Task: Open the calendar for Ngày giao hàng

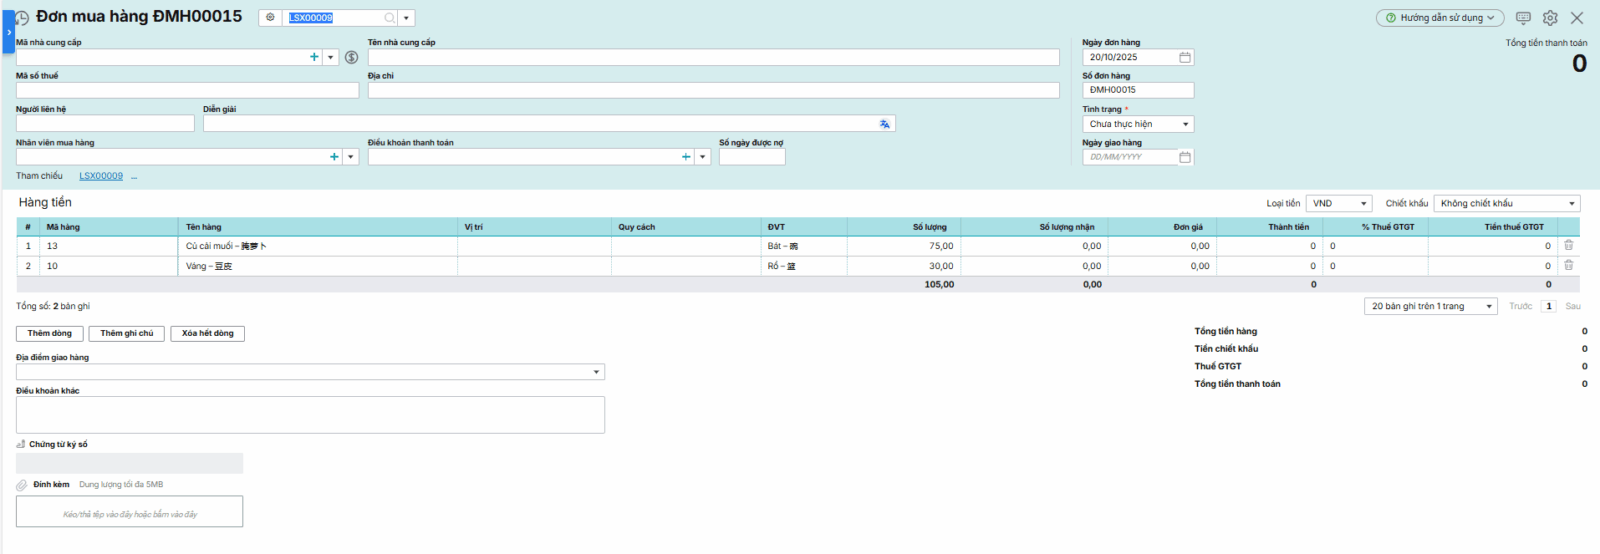Action: [x=1185, y=157]
